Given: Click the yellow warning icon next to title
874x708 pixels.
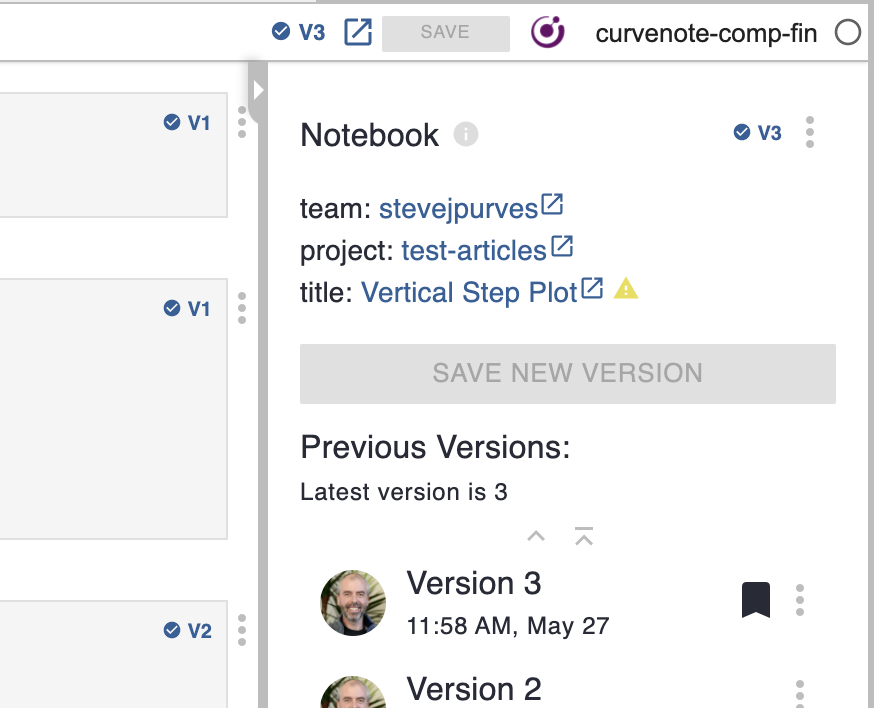Looking at the screenshot, I should pyautogui.click(x=626, y=290).
